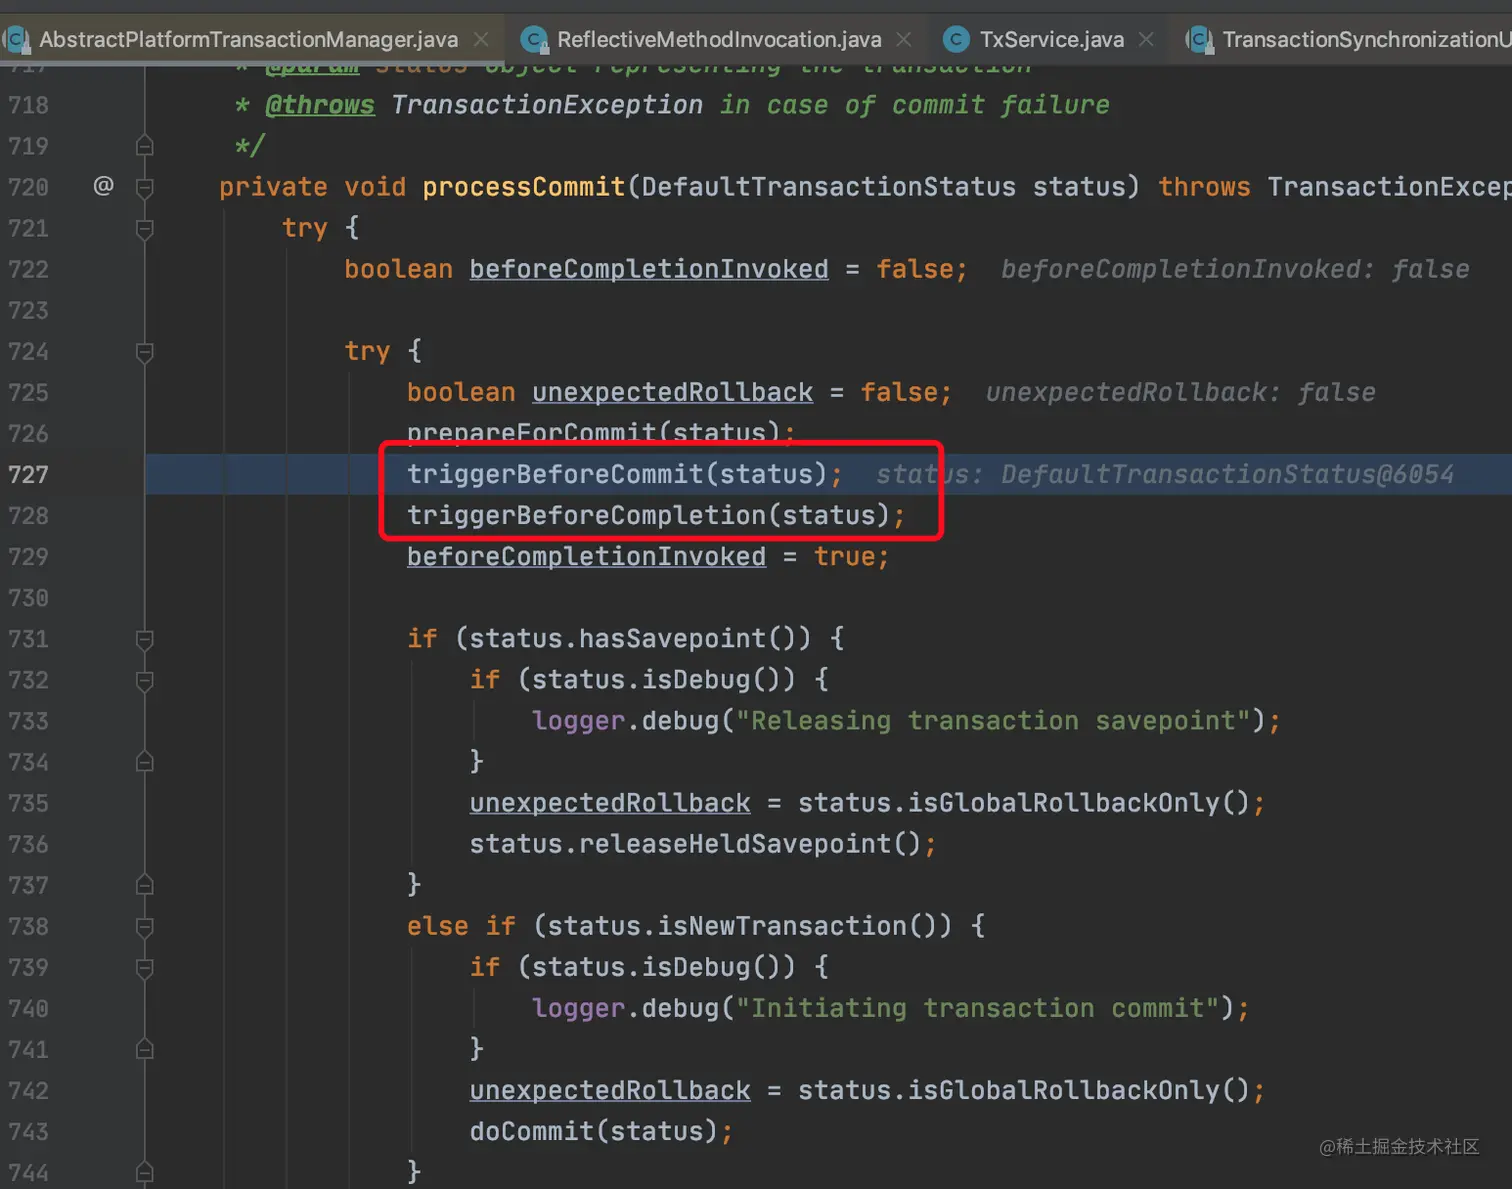1512x1189 pixels.
Task: Click line number 728 in the gutter
Action: 28,515
